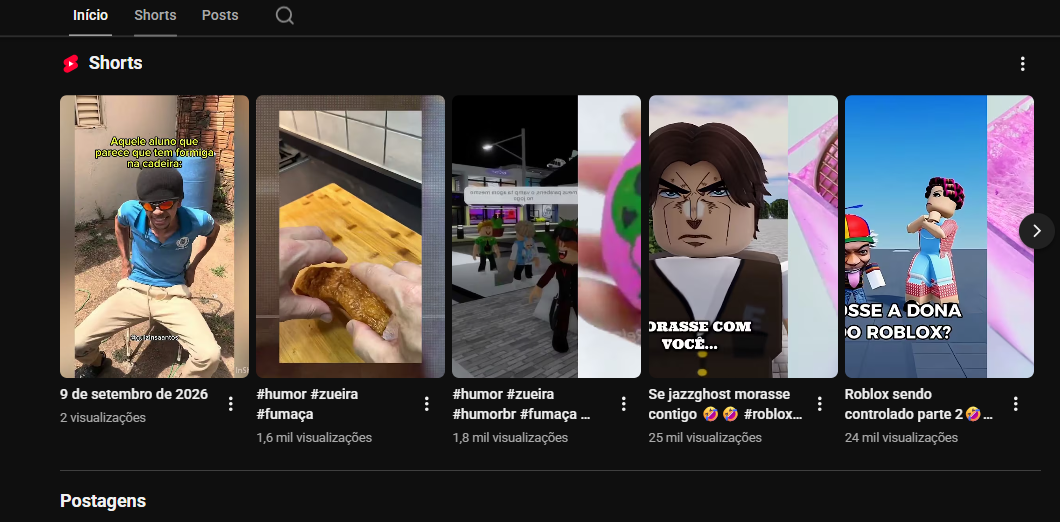Viewport: 1060px width, 522px height.
Task: Open options menu for '#humor #zueira #fumaça' short
Action: (x=427, y=404)
